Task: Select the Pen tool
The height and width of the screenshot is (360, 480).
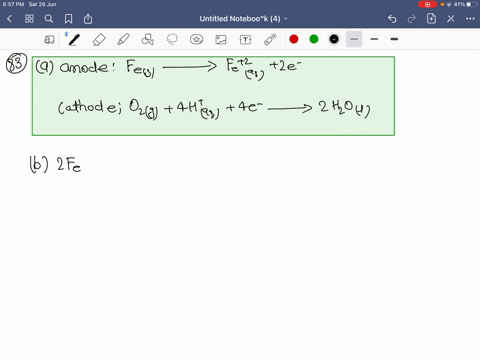Action: 73,39
